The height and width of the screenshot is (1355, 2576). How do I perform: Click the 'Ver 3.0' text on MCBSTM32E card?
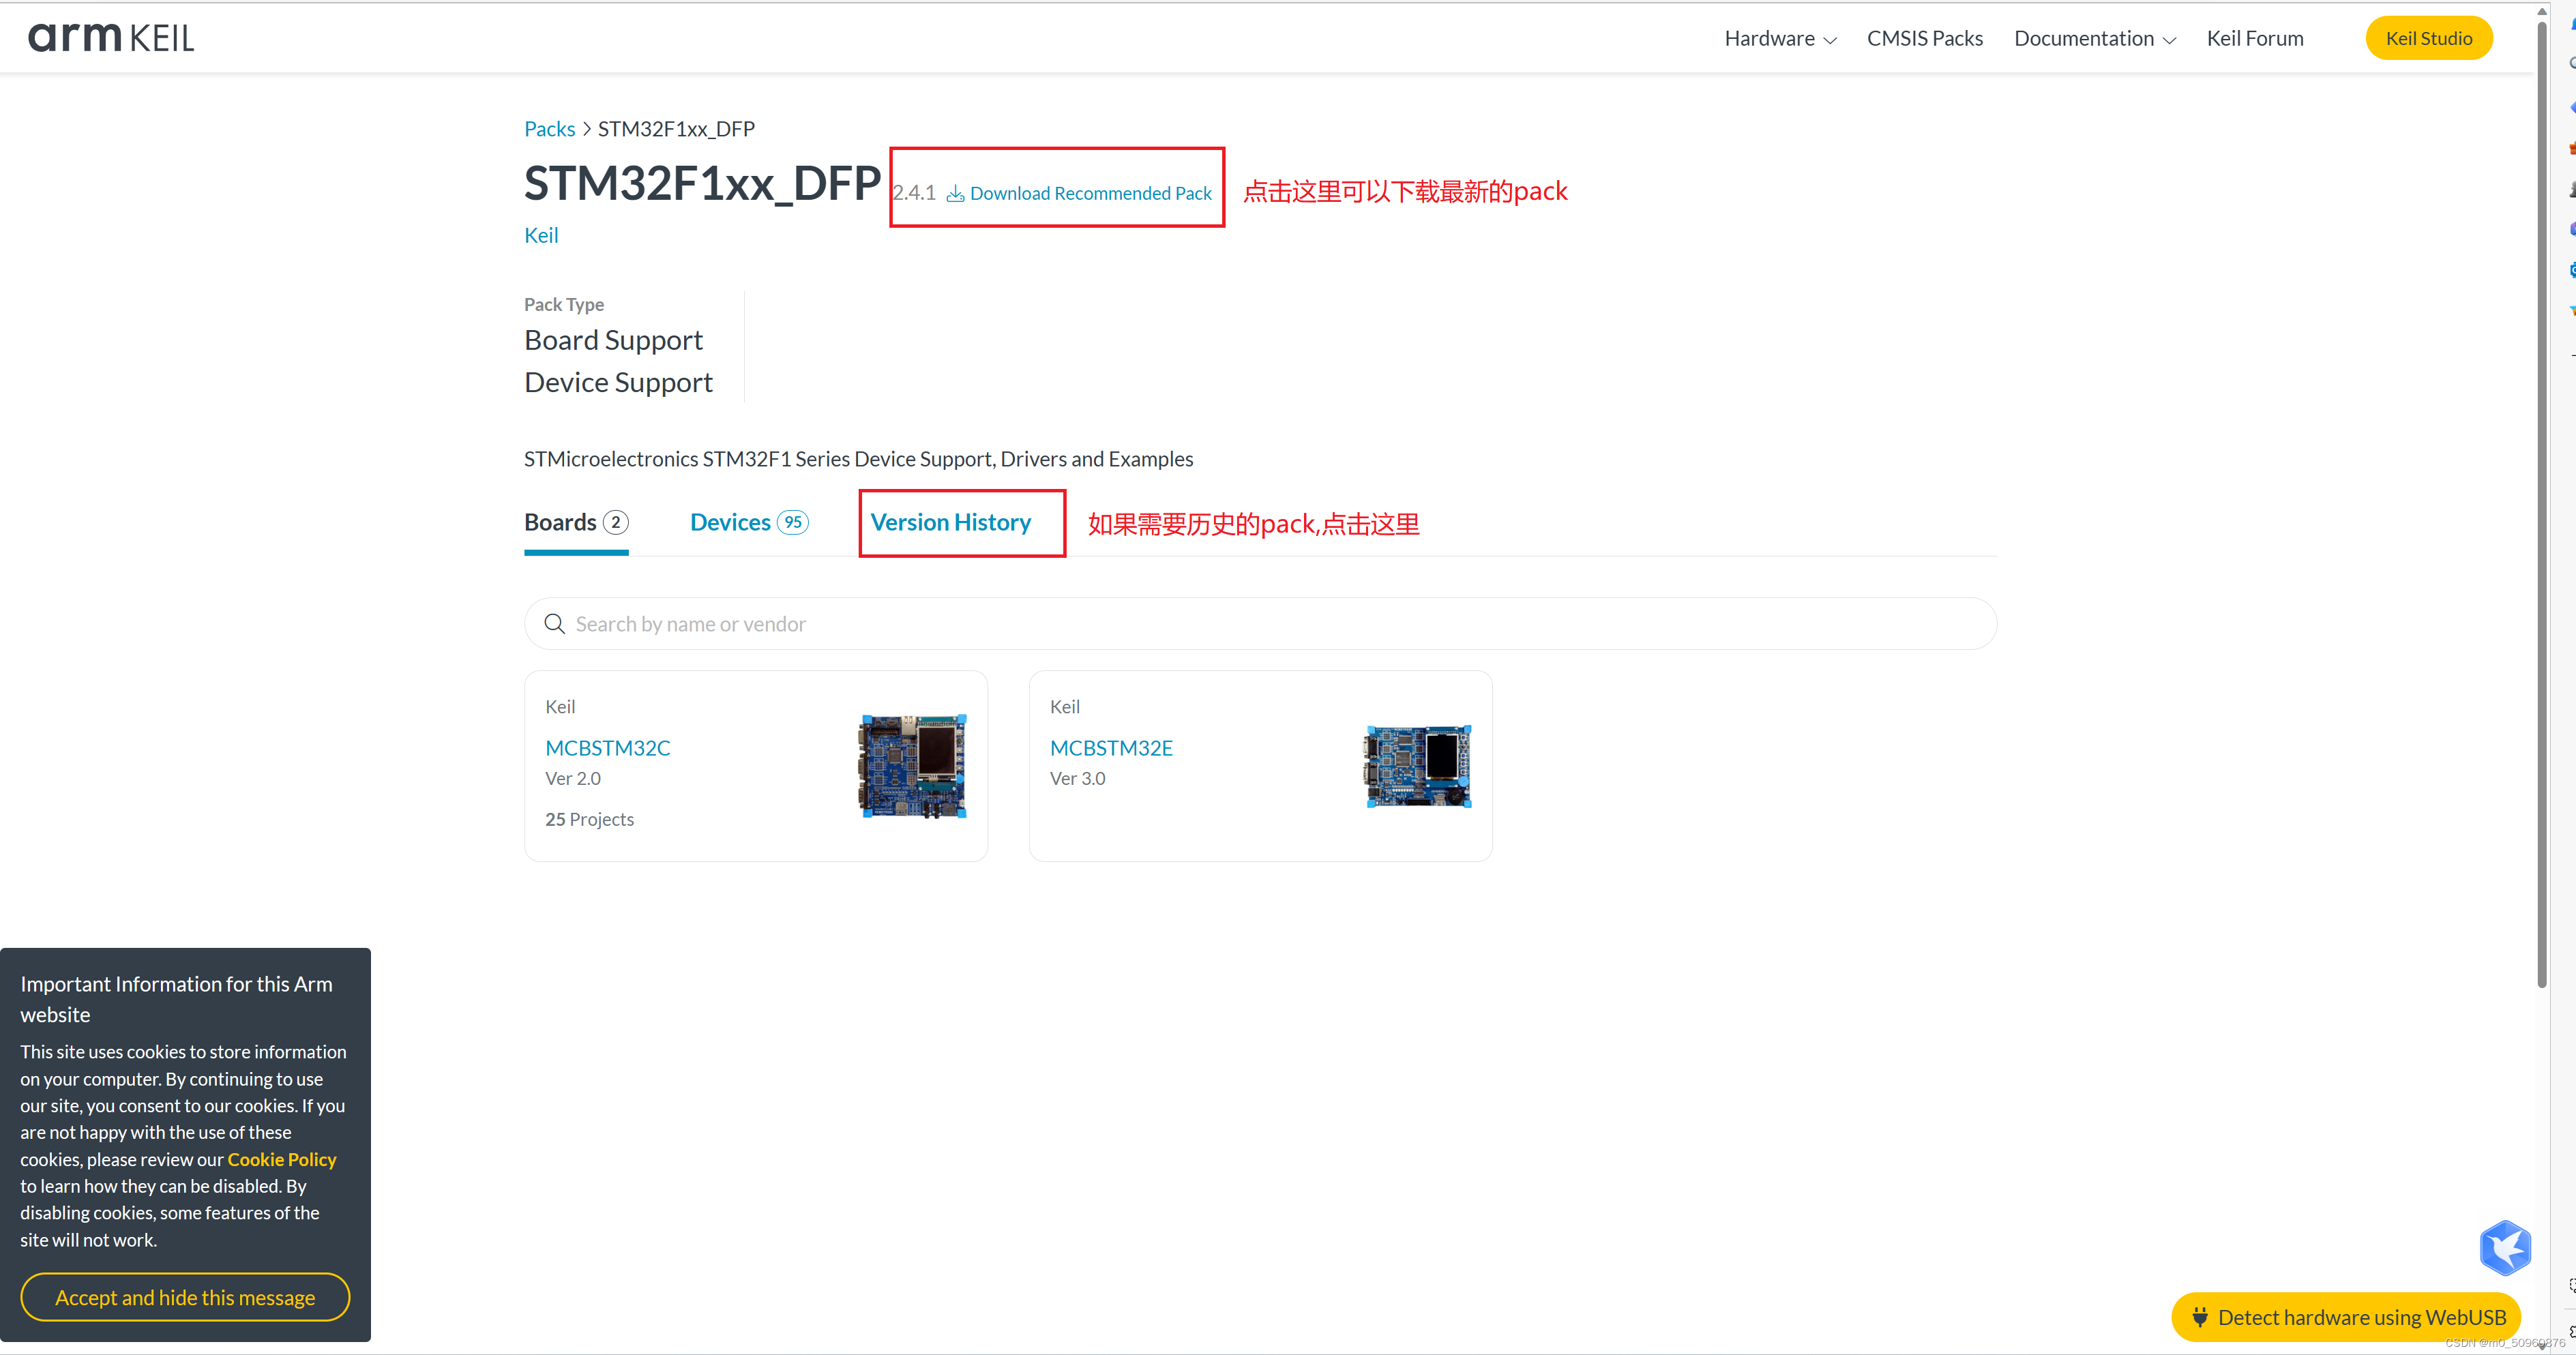(1077, 778)
